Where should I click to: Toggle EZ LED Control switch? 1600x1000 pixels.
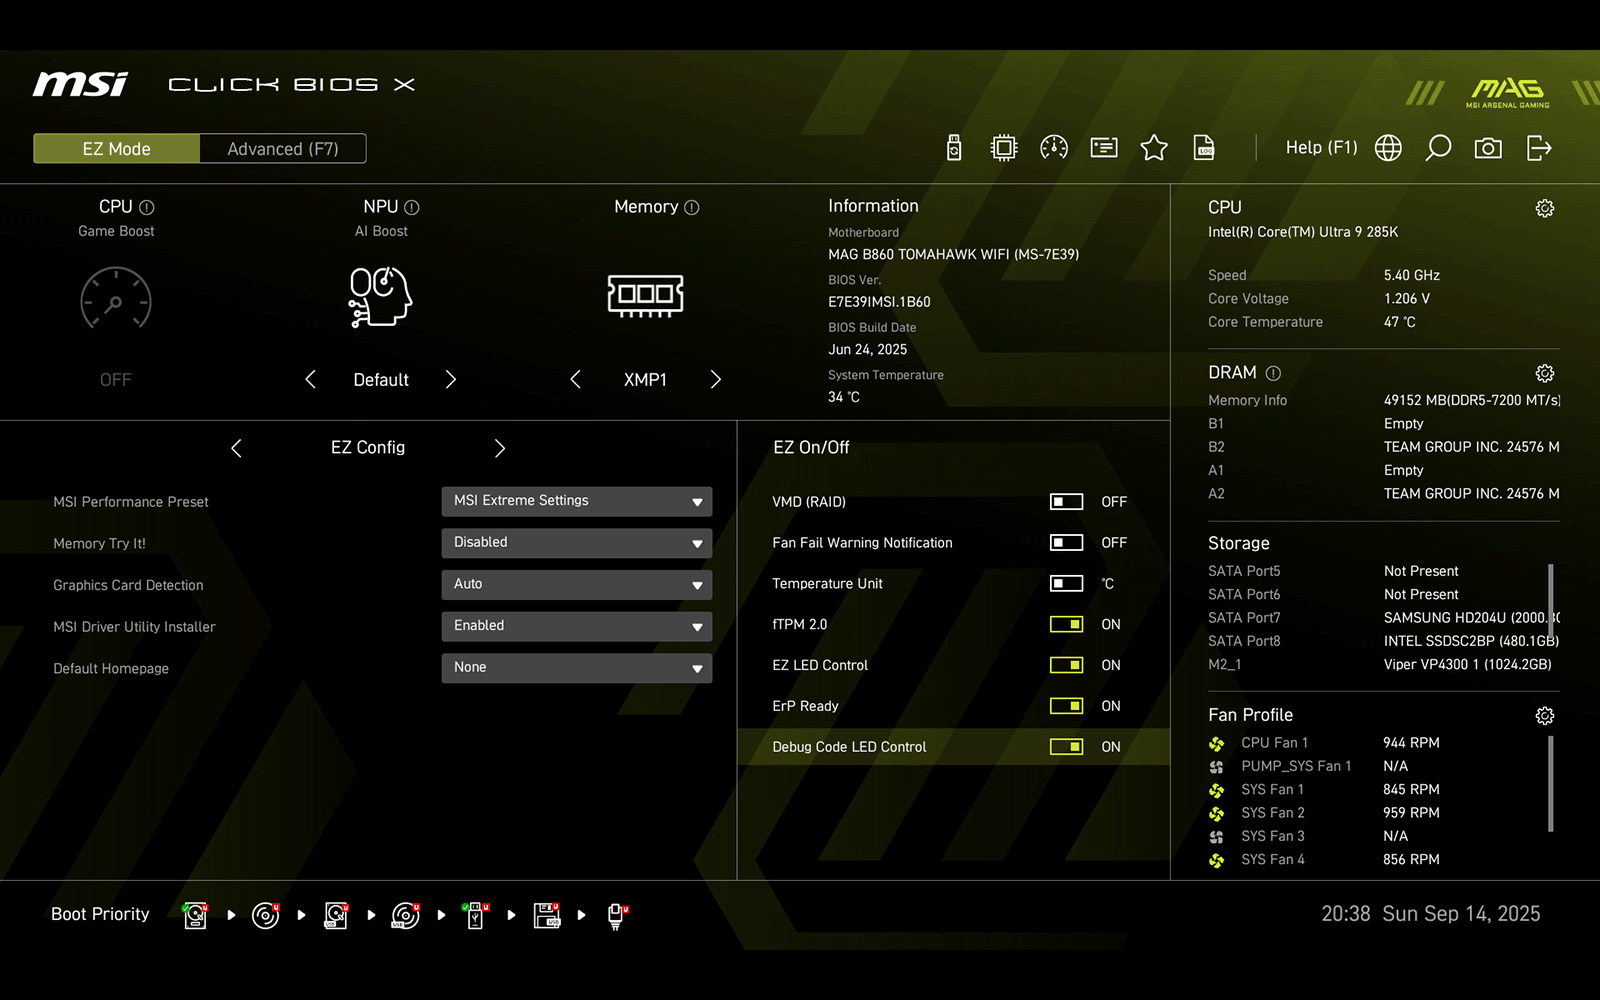point(1066,665)
